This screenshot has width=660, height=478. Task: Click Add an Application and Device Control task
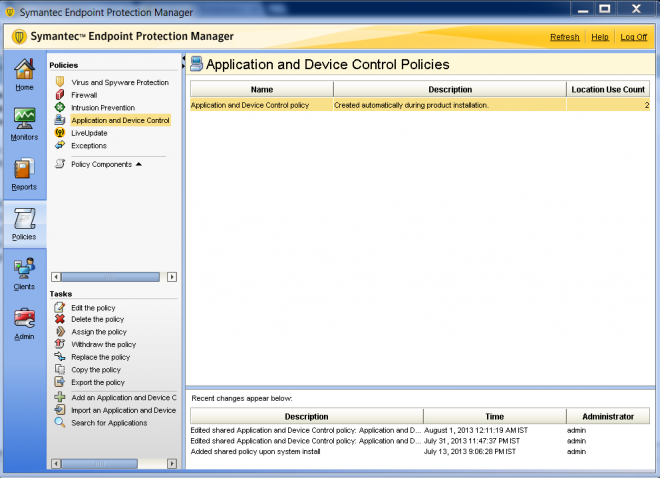click(x=124, y=398)
